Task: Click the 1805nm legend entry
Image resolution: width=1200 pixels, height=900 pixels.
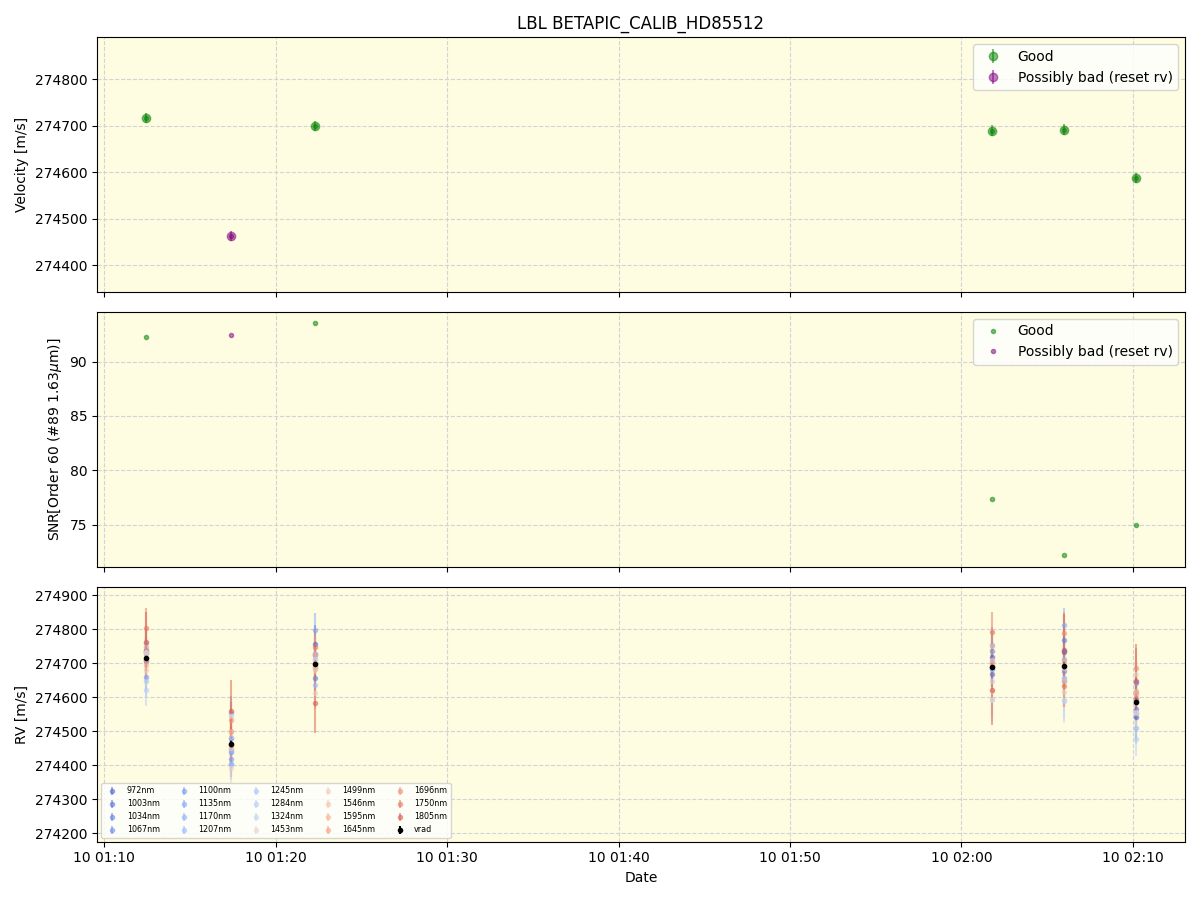Action: pyautogui.click(x=431, y=816)
